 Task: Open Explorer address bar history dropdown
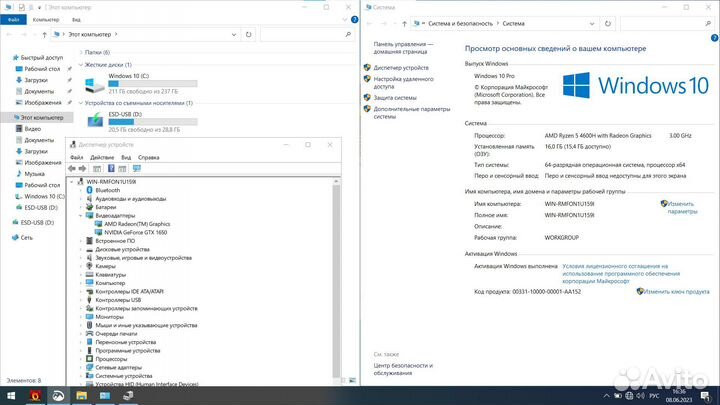tap(234, 34)
